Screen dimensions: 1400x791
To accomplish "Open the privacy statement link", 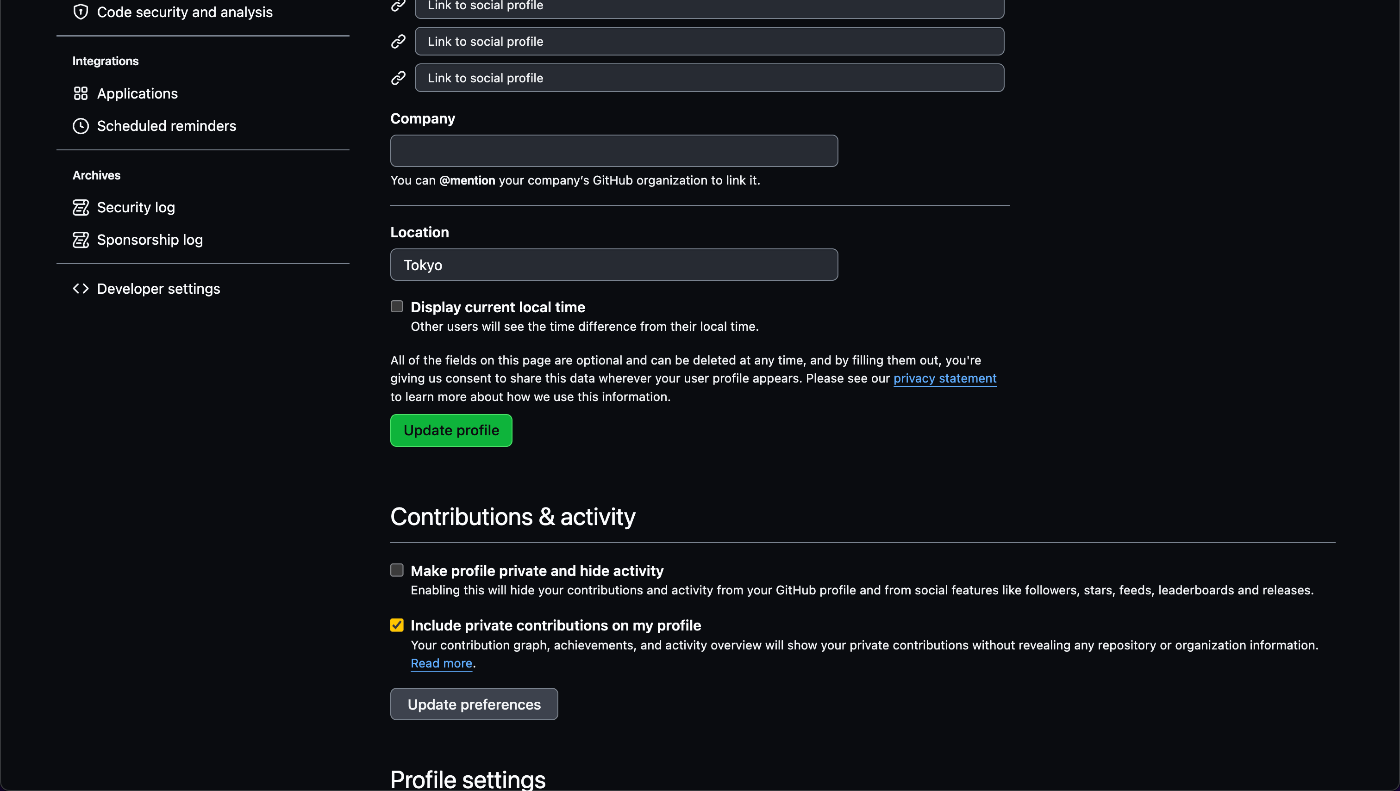I will pyautogui.click(x=945, y=378).
